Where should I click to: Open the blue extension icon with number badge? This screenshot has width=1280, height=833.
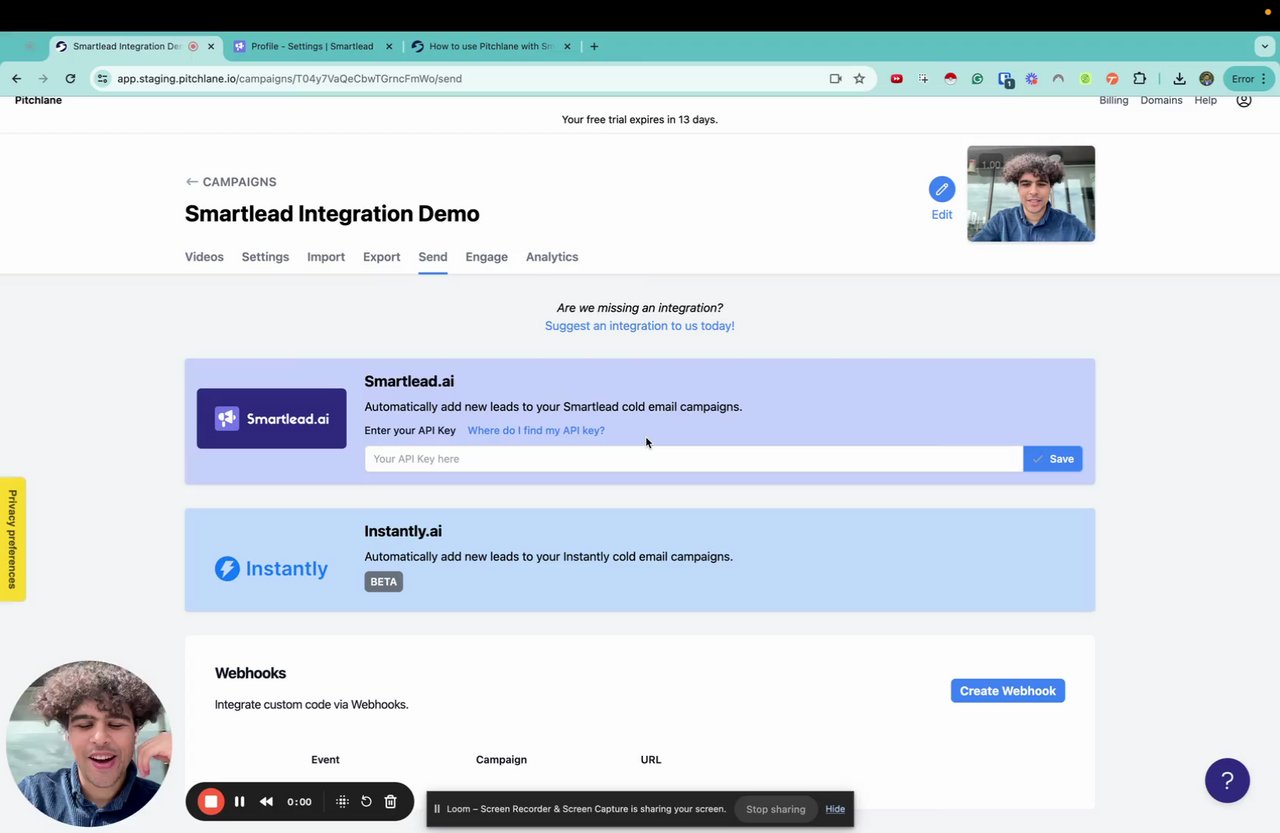(1005, 79)
